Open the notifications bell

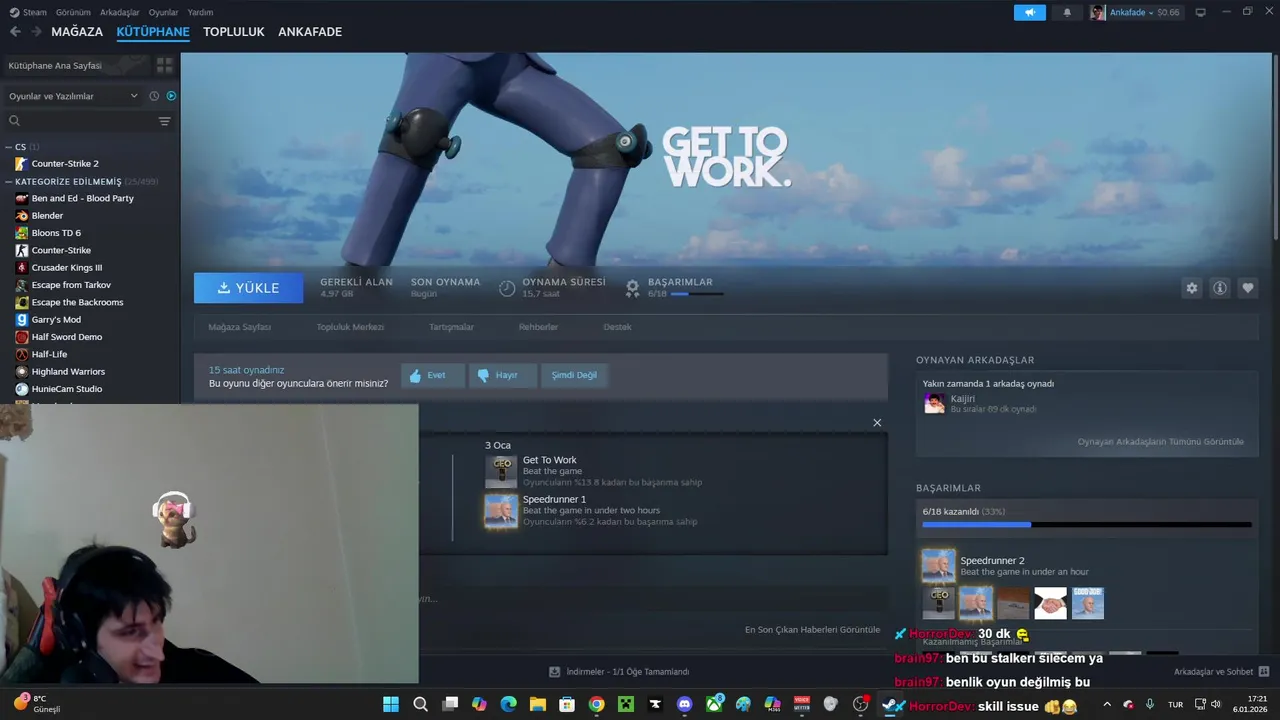(1067, 12)
